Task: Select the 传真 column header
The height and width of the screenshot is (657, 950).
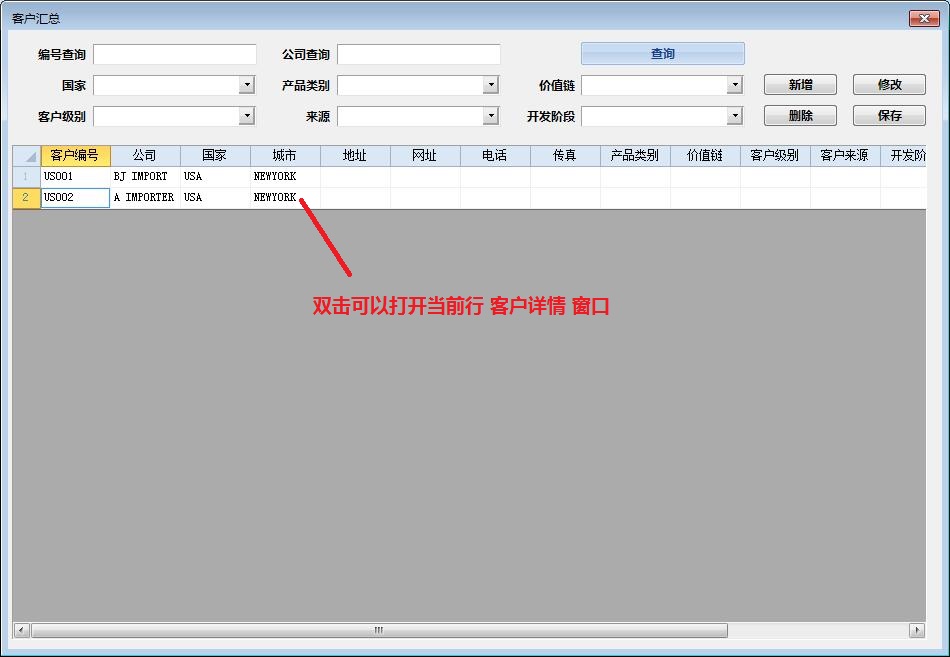Action: click(565, 156)
